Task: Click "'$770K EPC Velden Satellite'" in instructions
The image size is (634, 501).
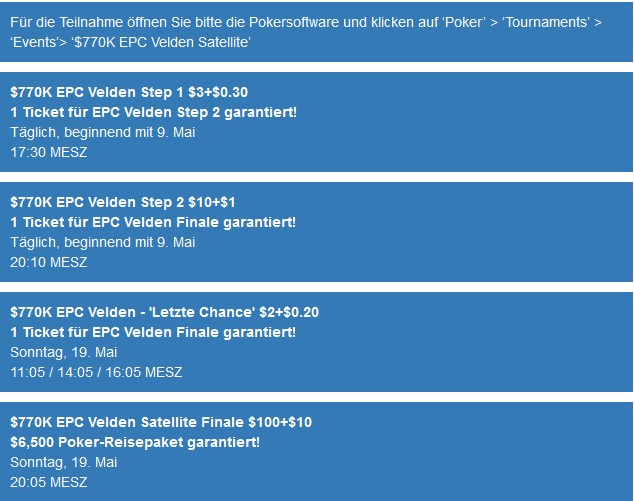Action: [161, 42]
